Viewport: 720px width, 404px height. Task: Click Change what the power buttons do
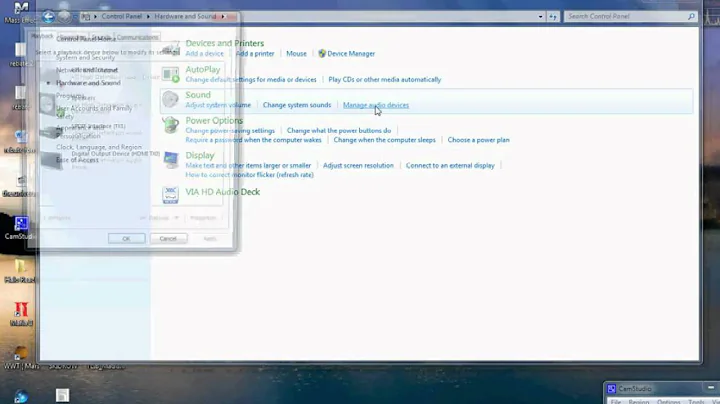click(x=339, y=131)
